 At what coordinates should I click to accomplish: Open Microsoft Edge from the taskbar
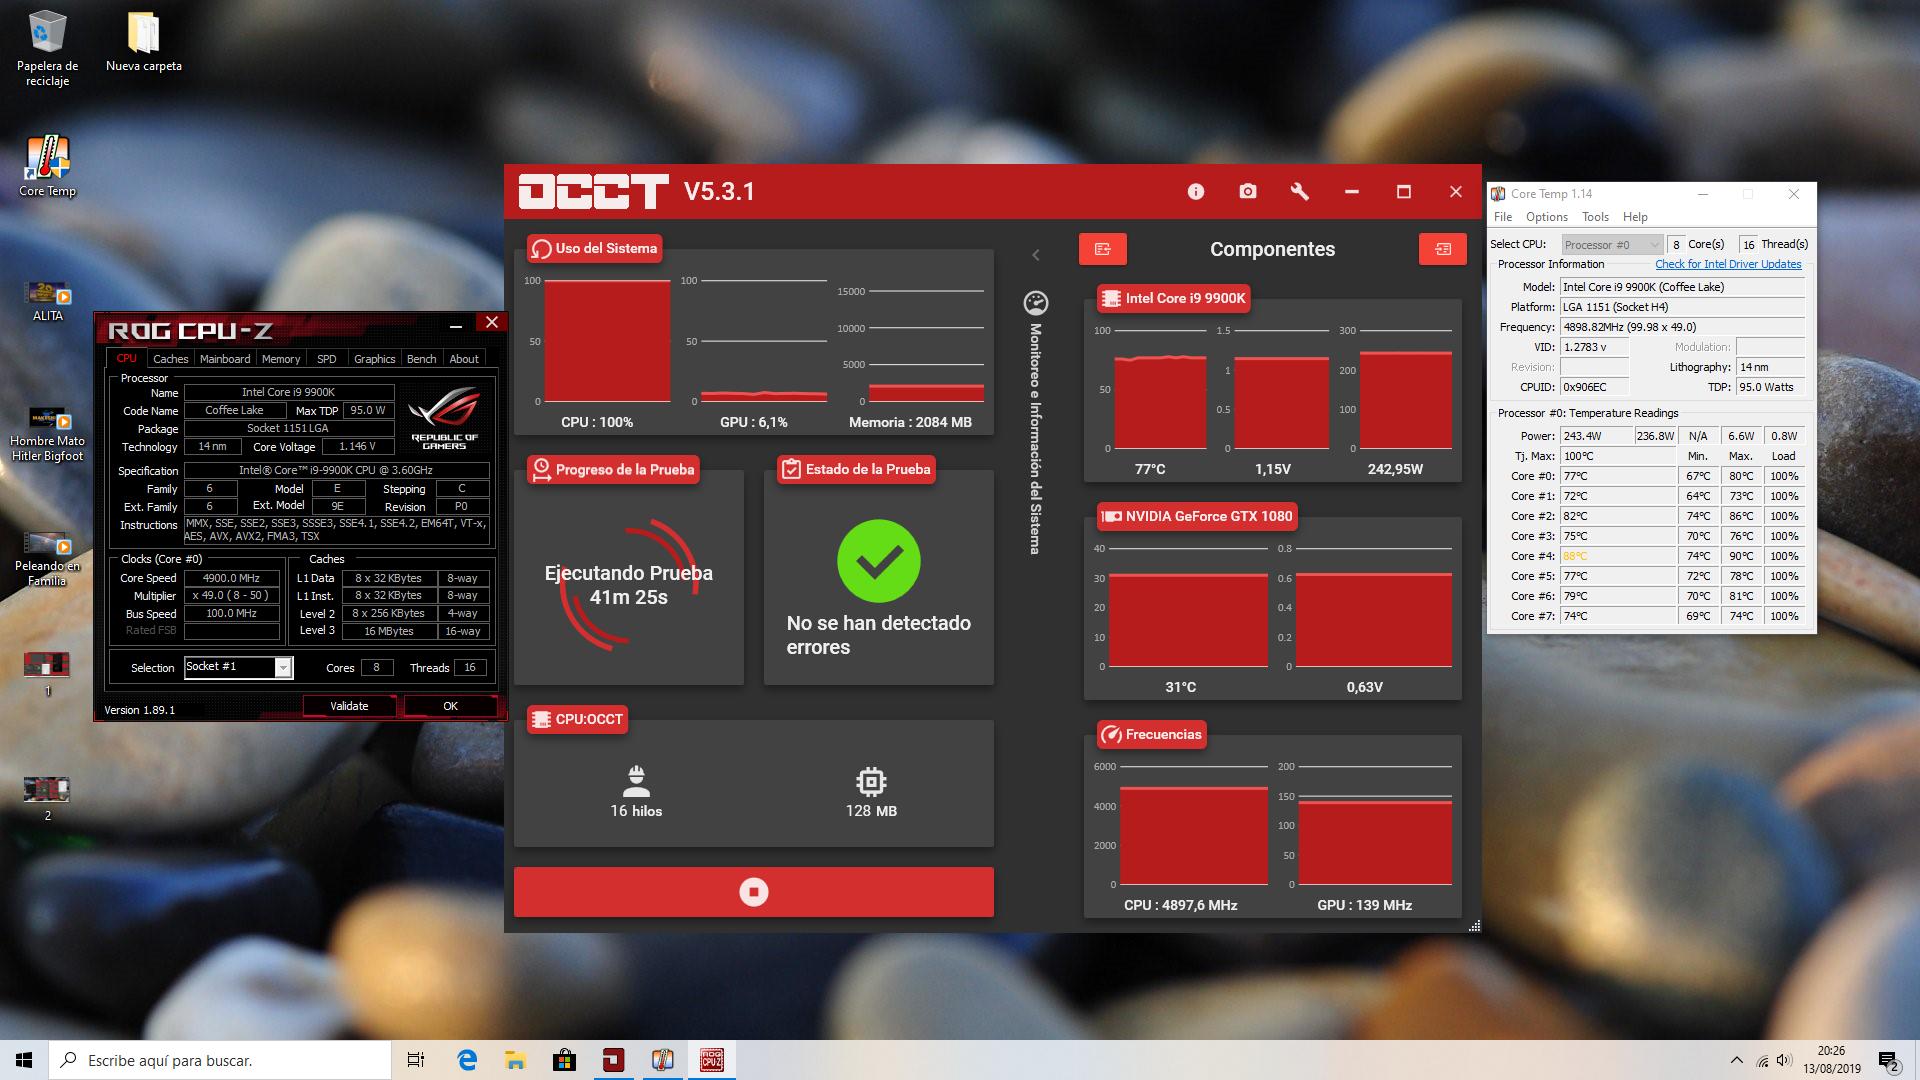click(x=467, y=1060)
